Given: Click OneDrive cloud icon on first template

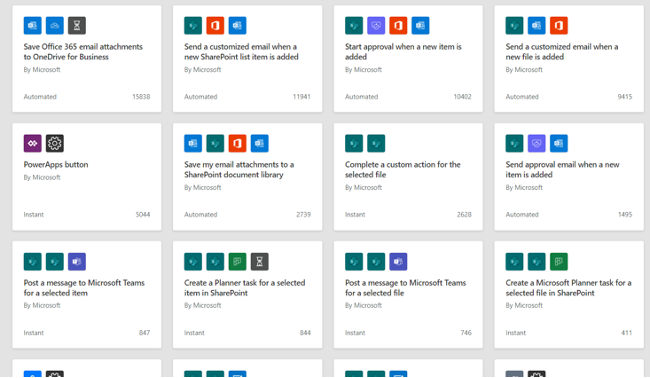Looking at the screenshot, I should point(55,25).
